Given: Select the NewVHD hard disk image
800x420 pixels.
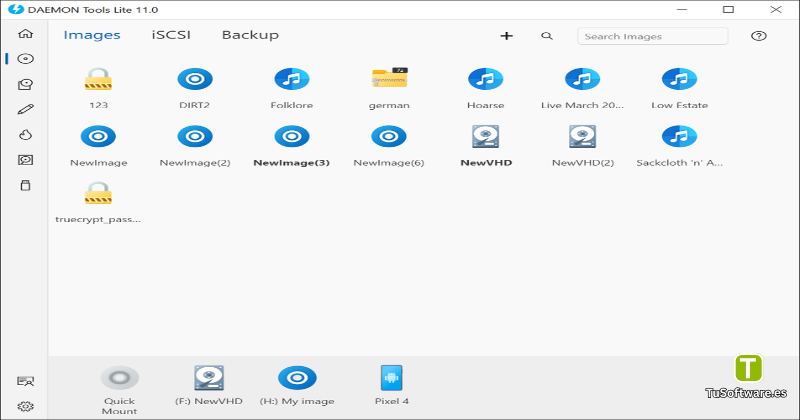Looking at the screenshot, I should 486,137.
